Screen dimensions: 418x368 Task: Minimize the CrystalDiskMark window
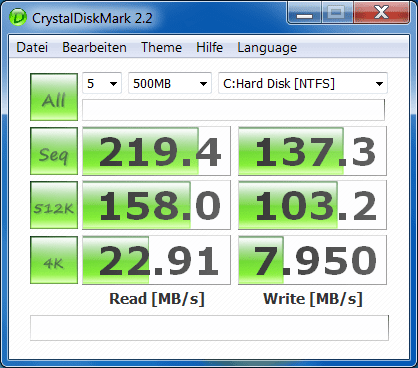pos(304,13)
